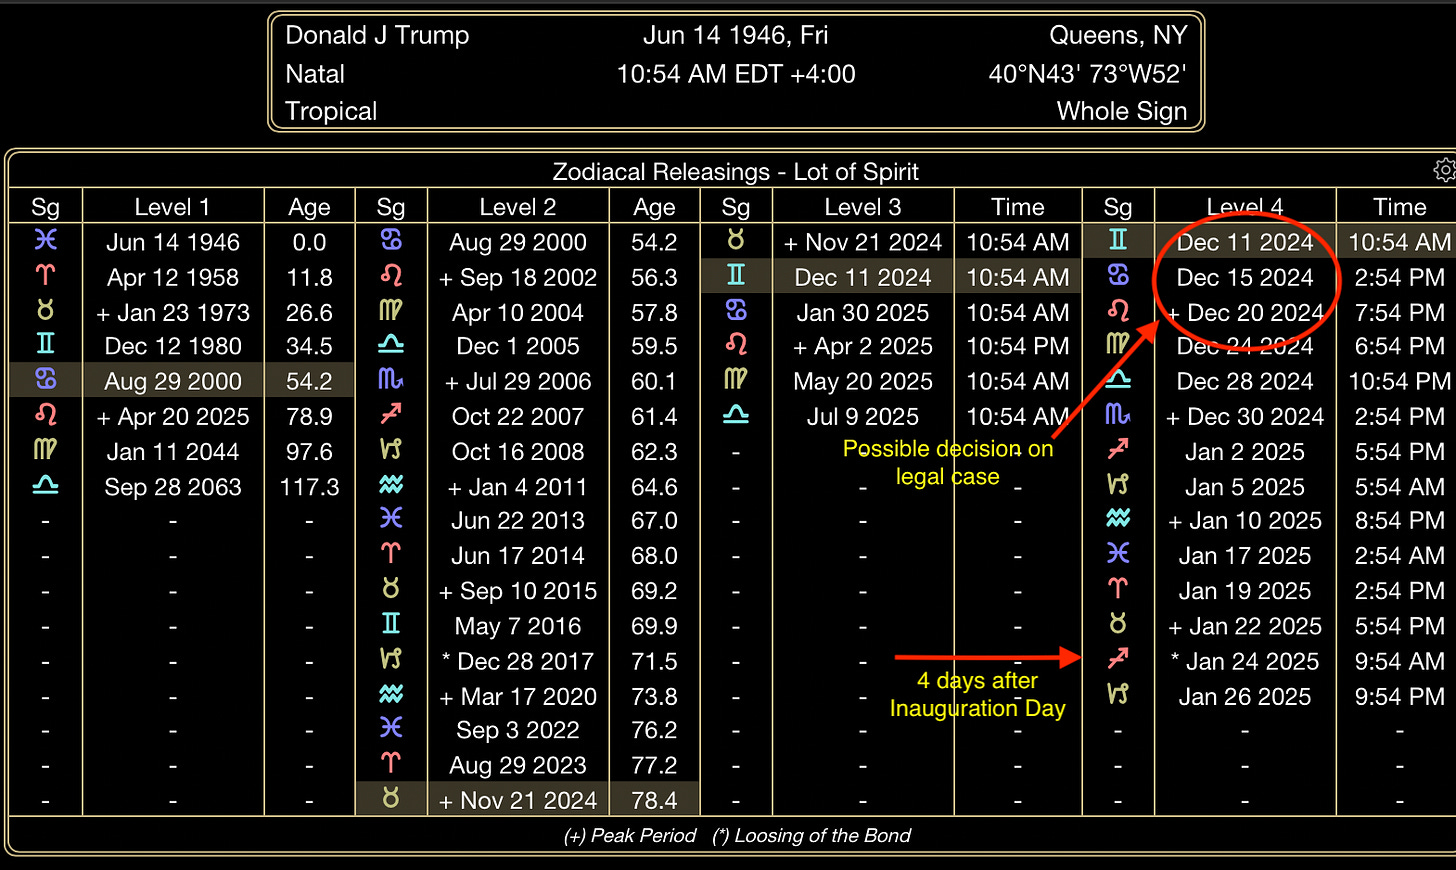Click age value 78.4
Viewport: 1456px width, 870px height.
coord(654,800)
